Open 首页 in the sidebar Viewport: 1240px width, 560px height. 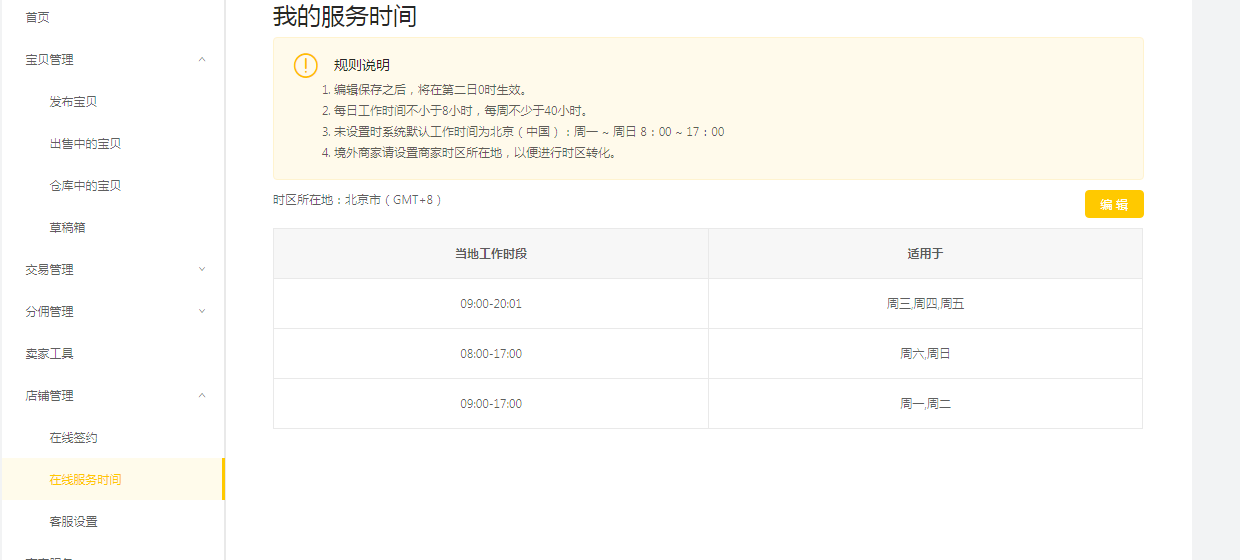37,18
